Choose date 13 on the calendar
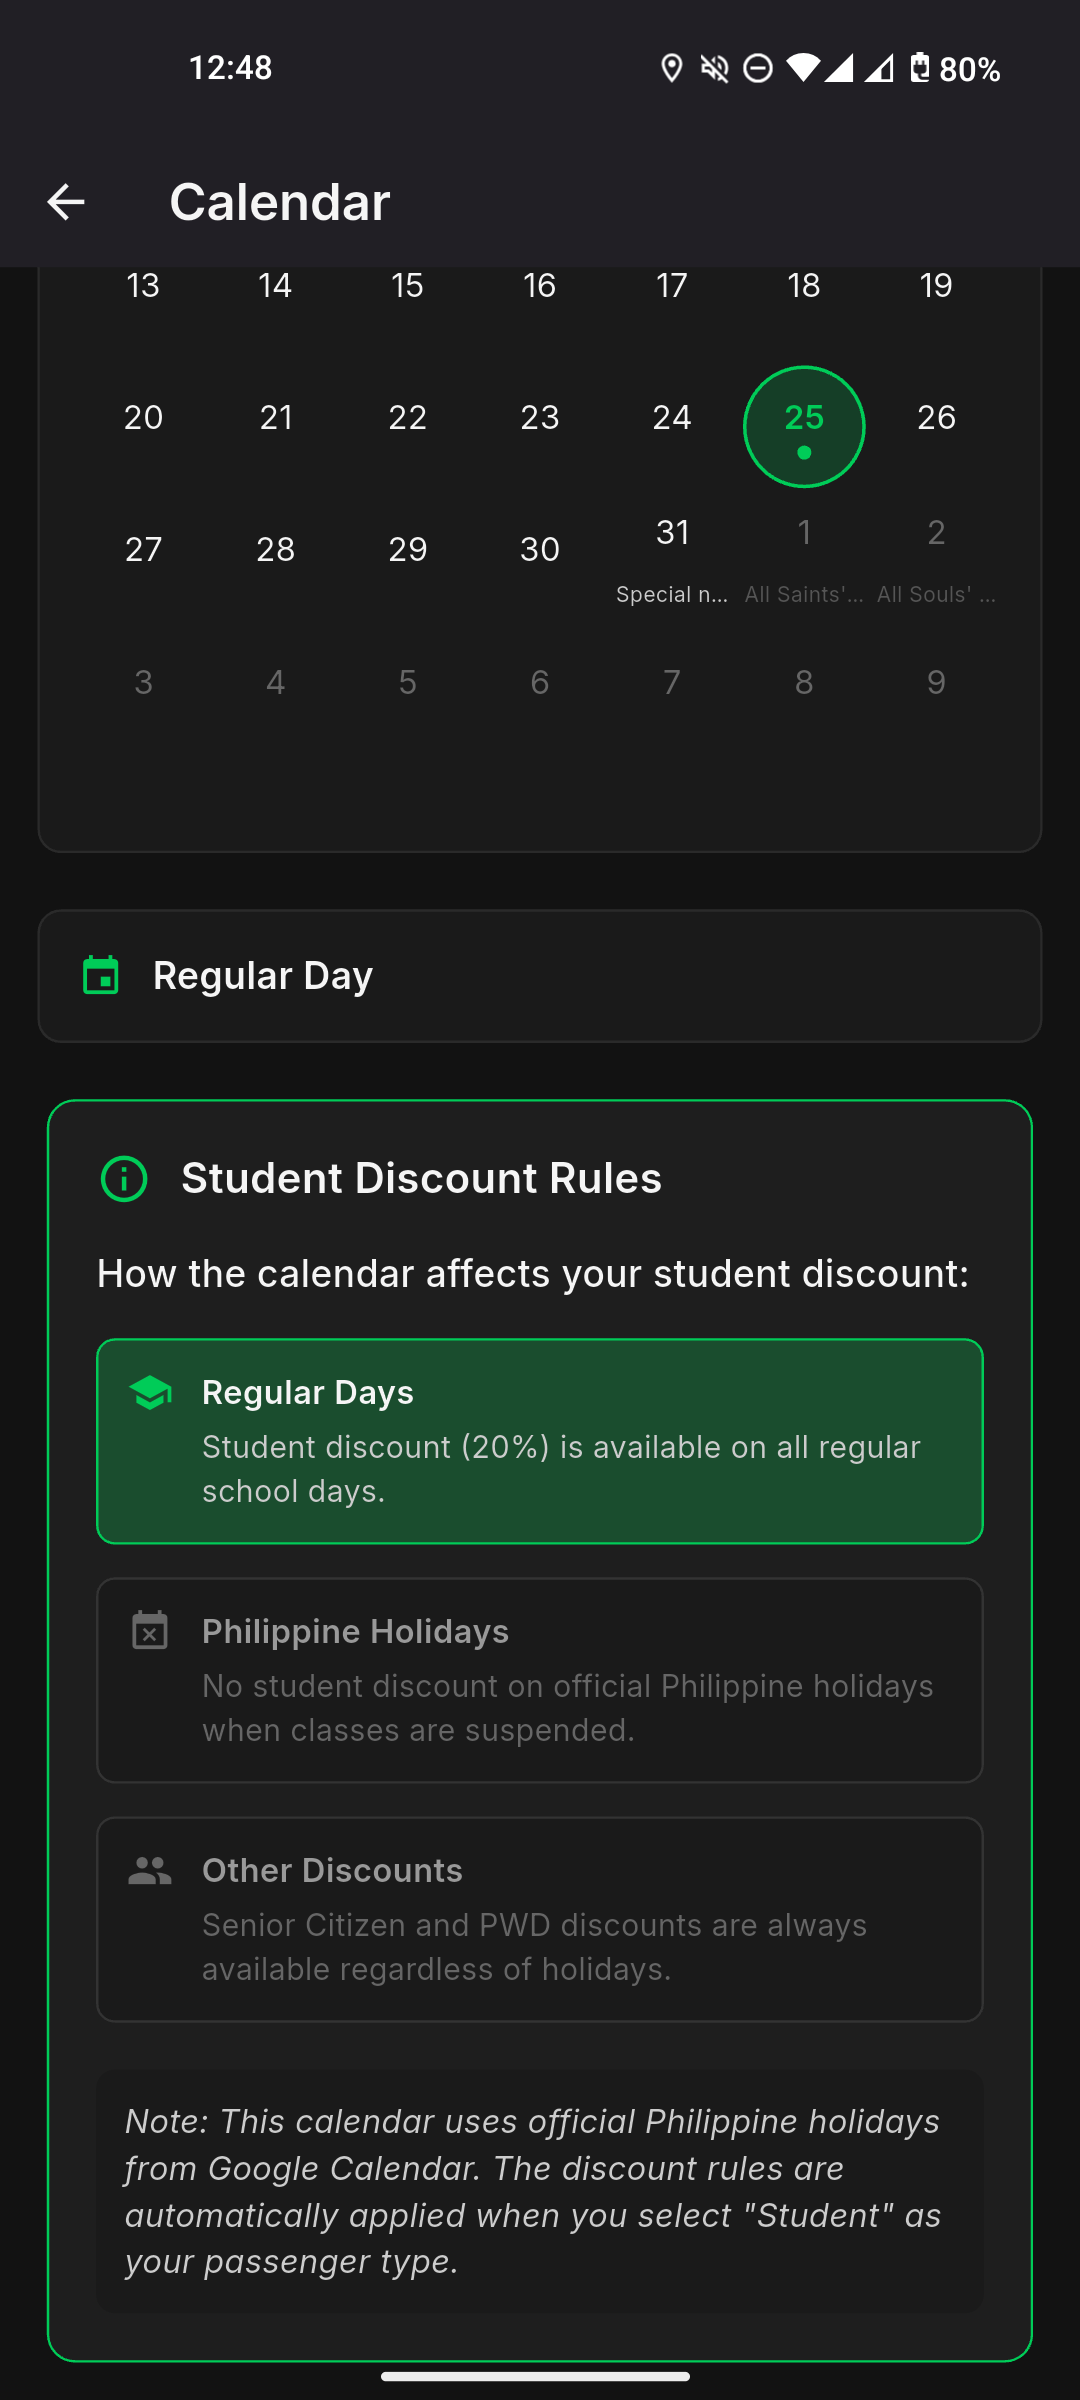Image resolution: width=1080 pixels, height=2400 pixels. [143, 286]
